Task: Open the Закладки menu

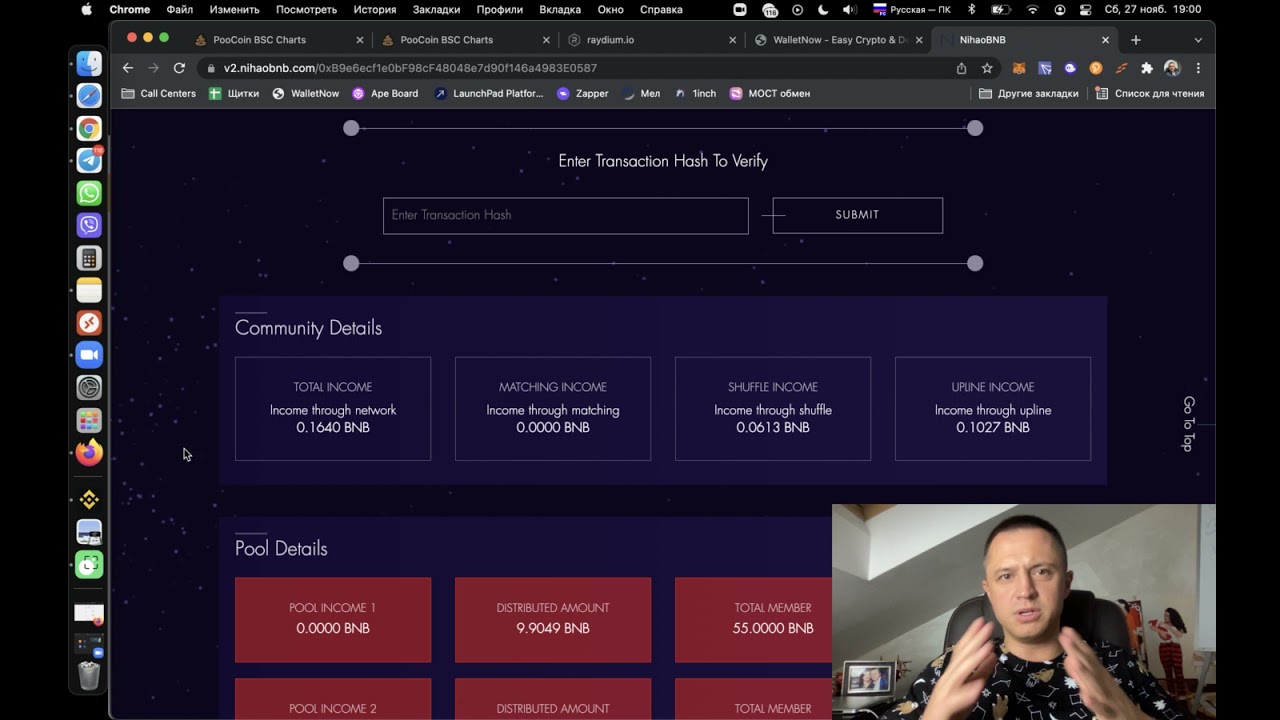Action: pyautogui.click(x=436, y=9)
